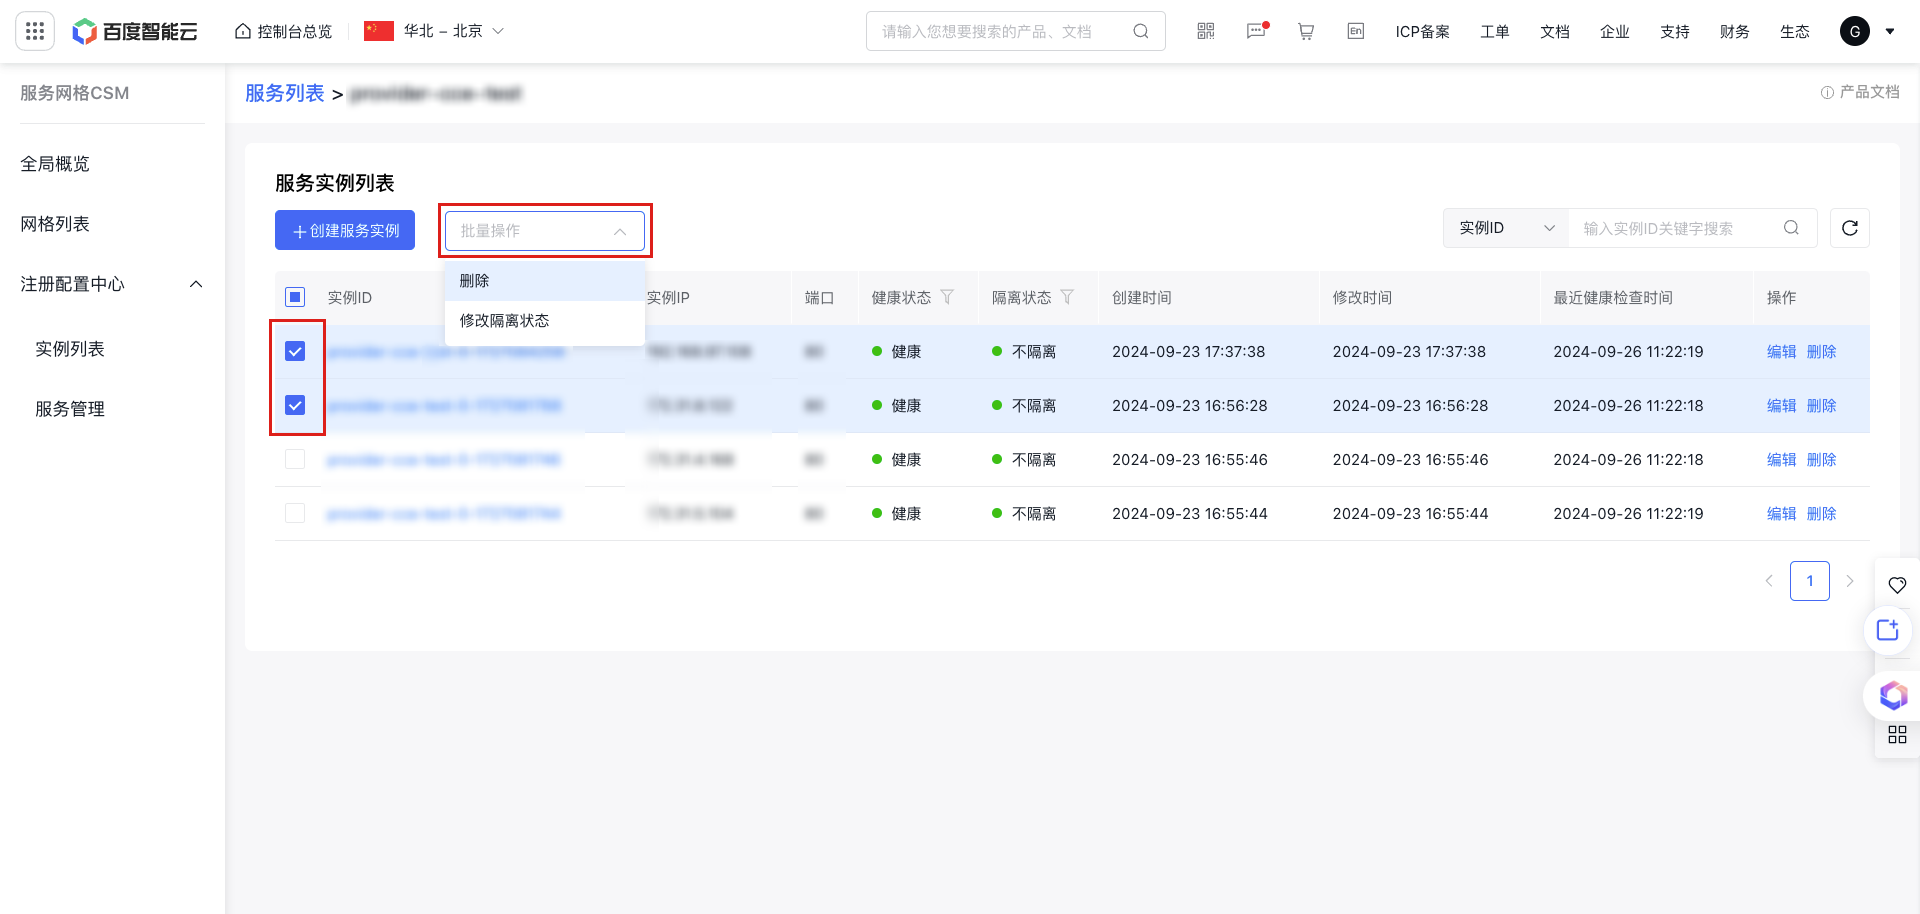Click the 产品文档 info icon

click(x=1827, y=92)
